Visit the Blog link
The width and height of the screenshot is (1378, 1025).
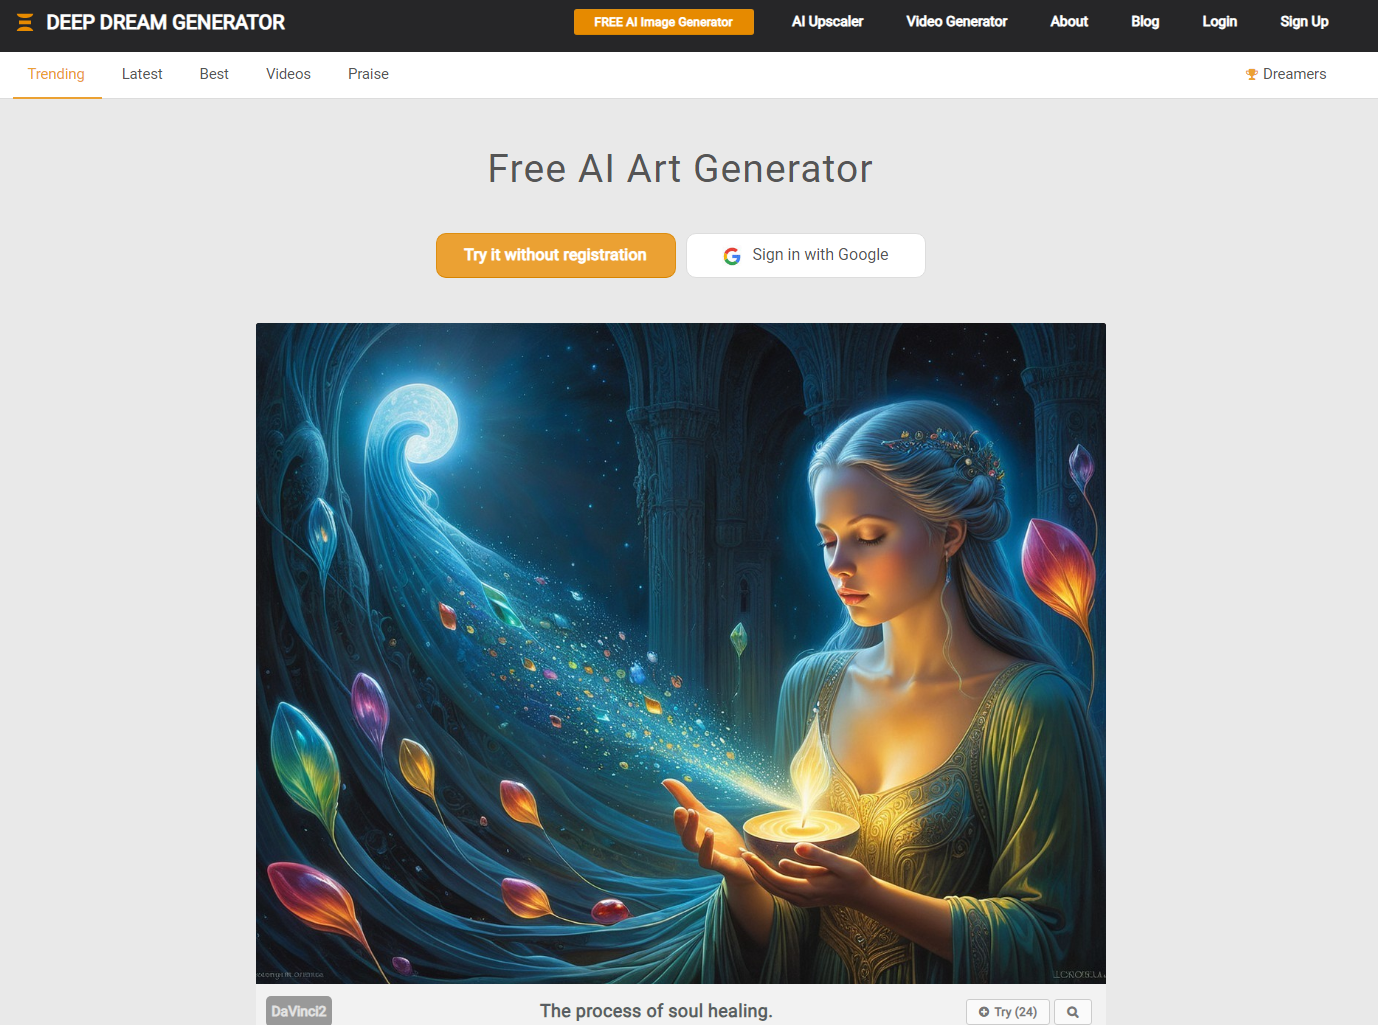point(1145,21)
